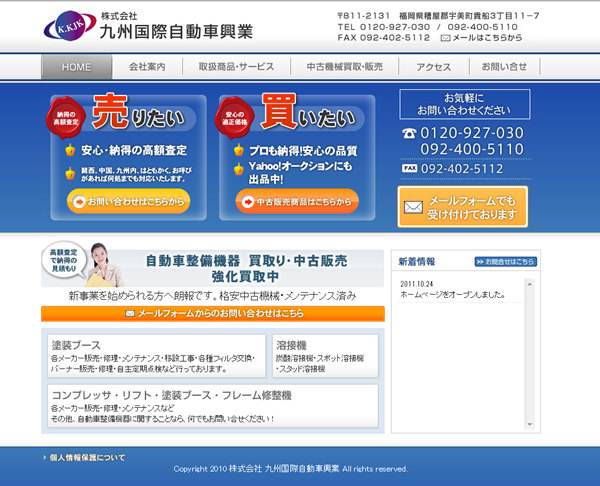Click the pointing hand icon beside 安心・納得の高額査定
600x486 pixels.
pos(70,150)
